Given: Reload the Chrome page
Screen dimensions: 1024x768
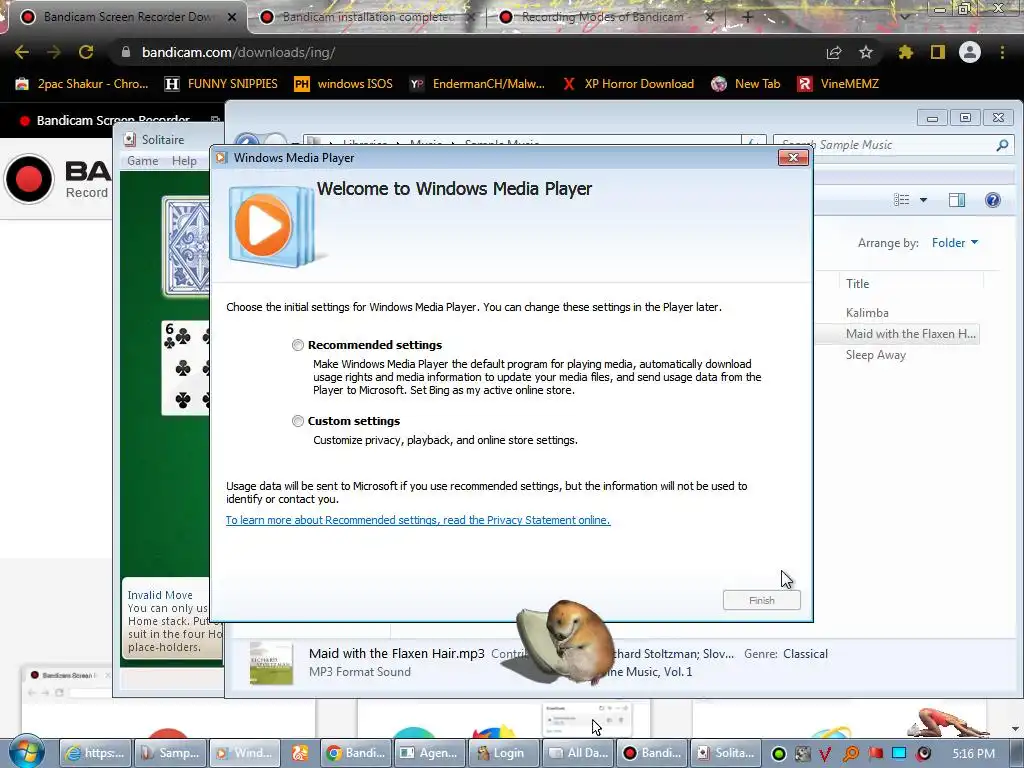Looking at the screenshot, I should pyautogui.click(x=86, y=52).
